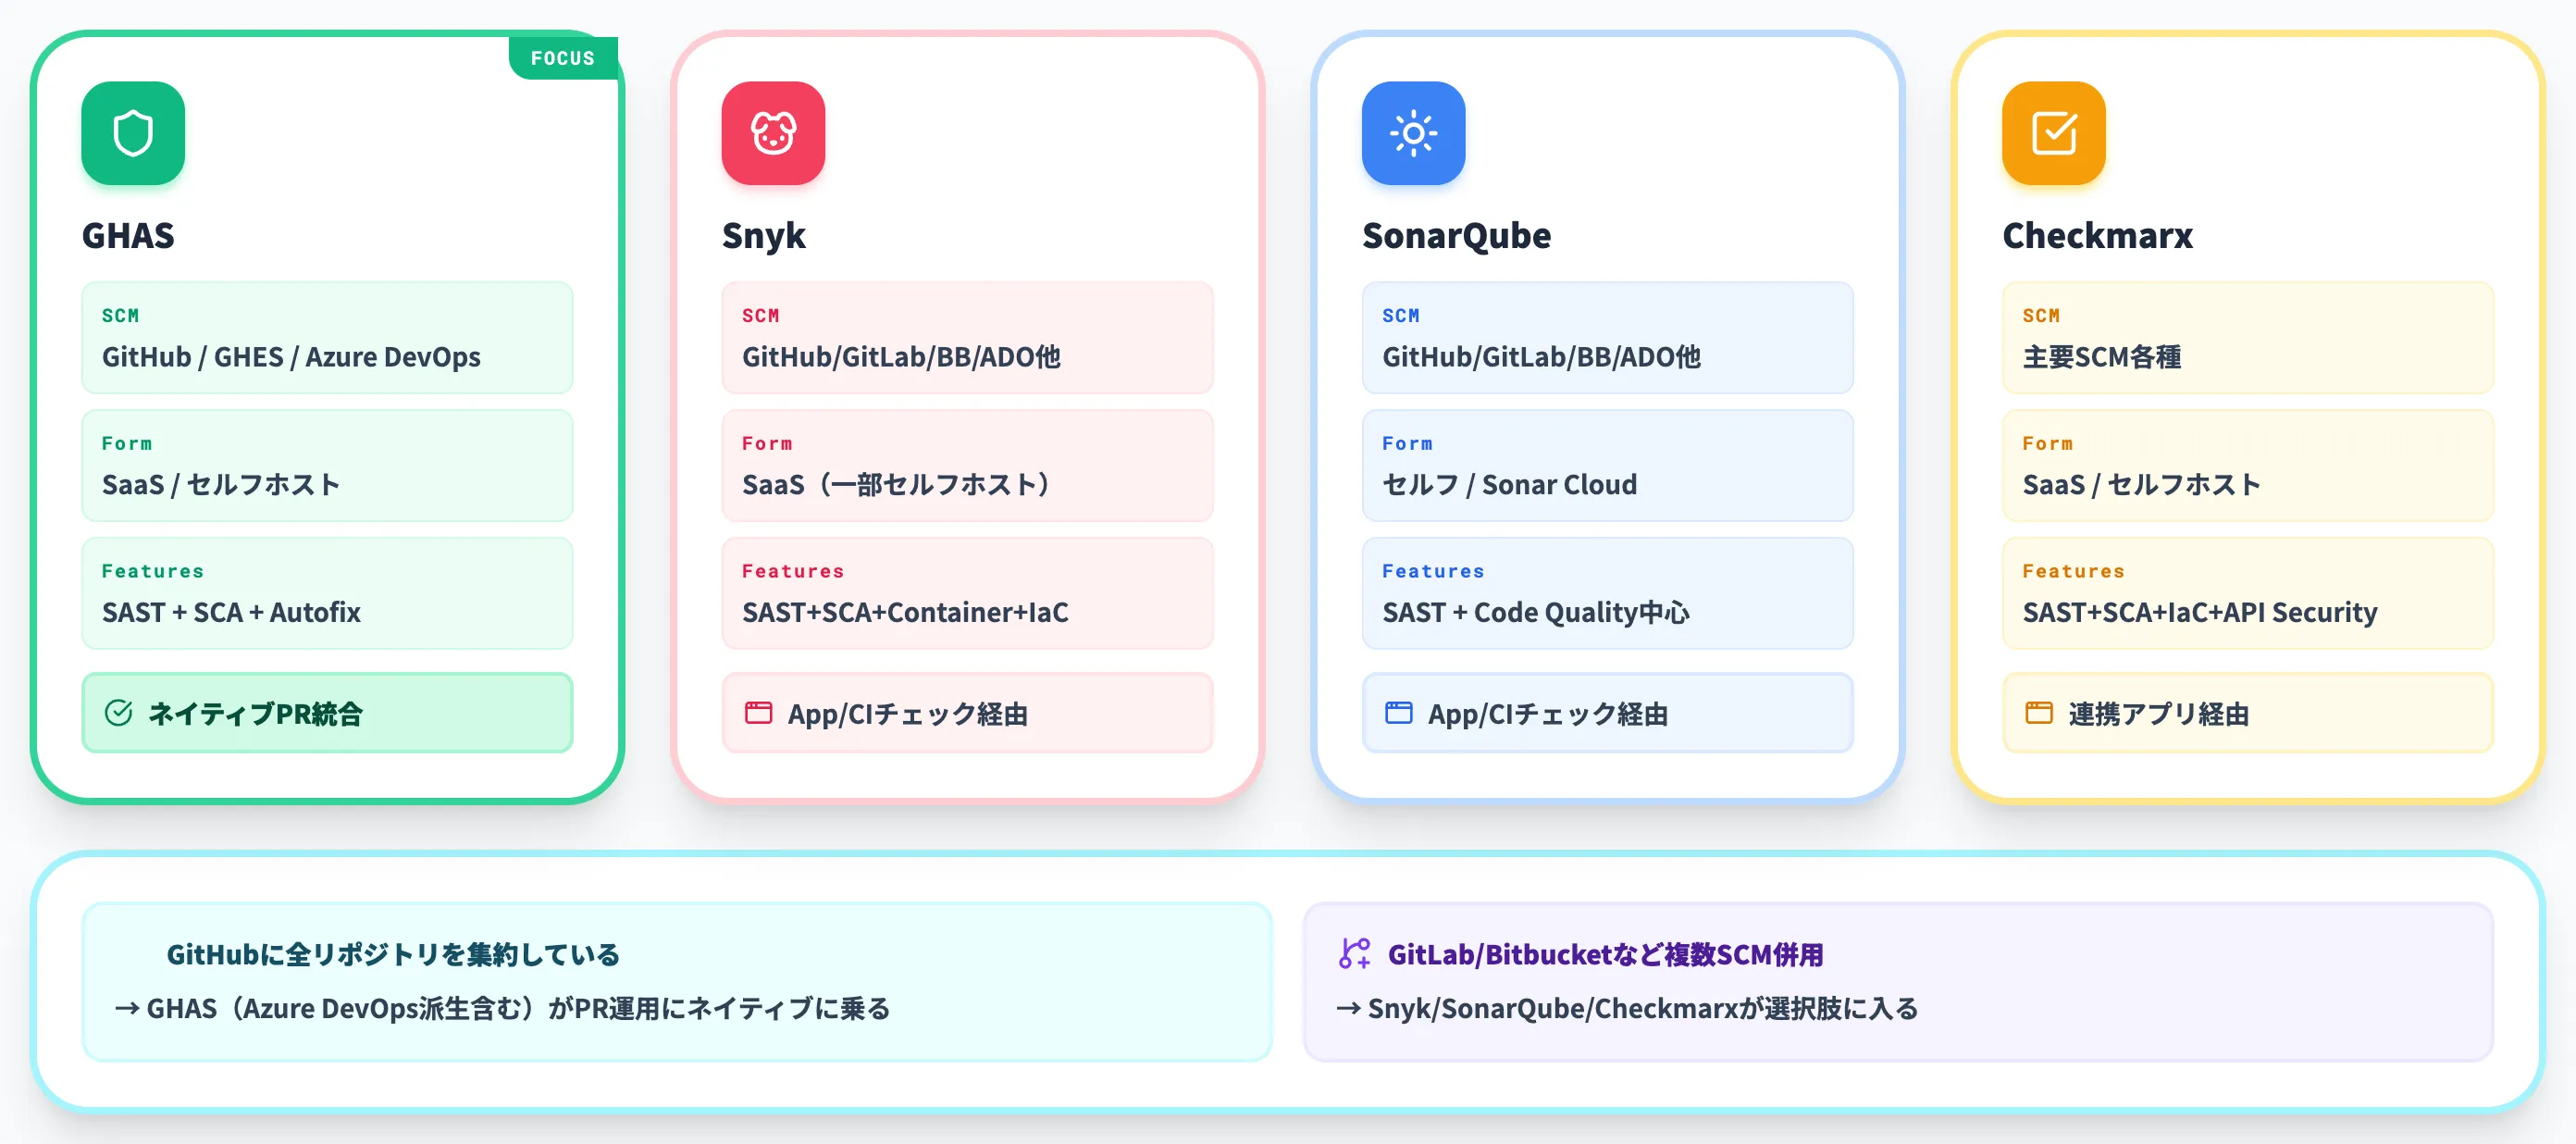Click the green shield icon for GHAS
2576x1144 pixels.
tap(133, 133)
